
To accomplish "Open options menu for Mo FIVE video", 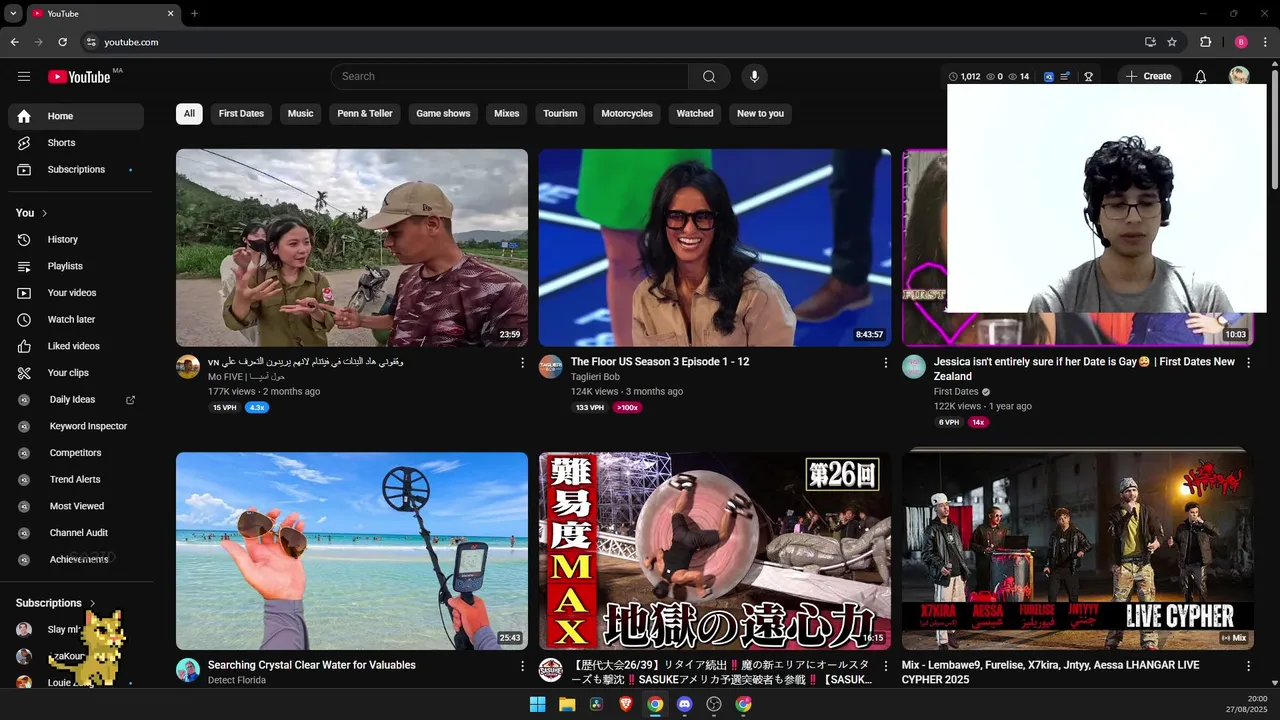I will (522, 363).
